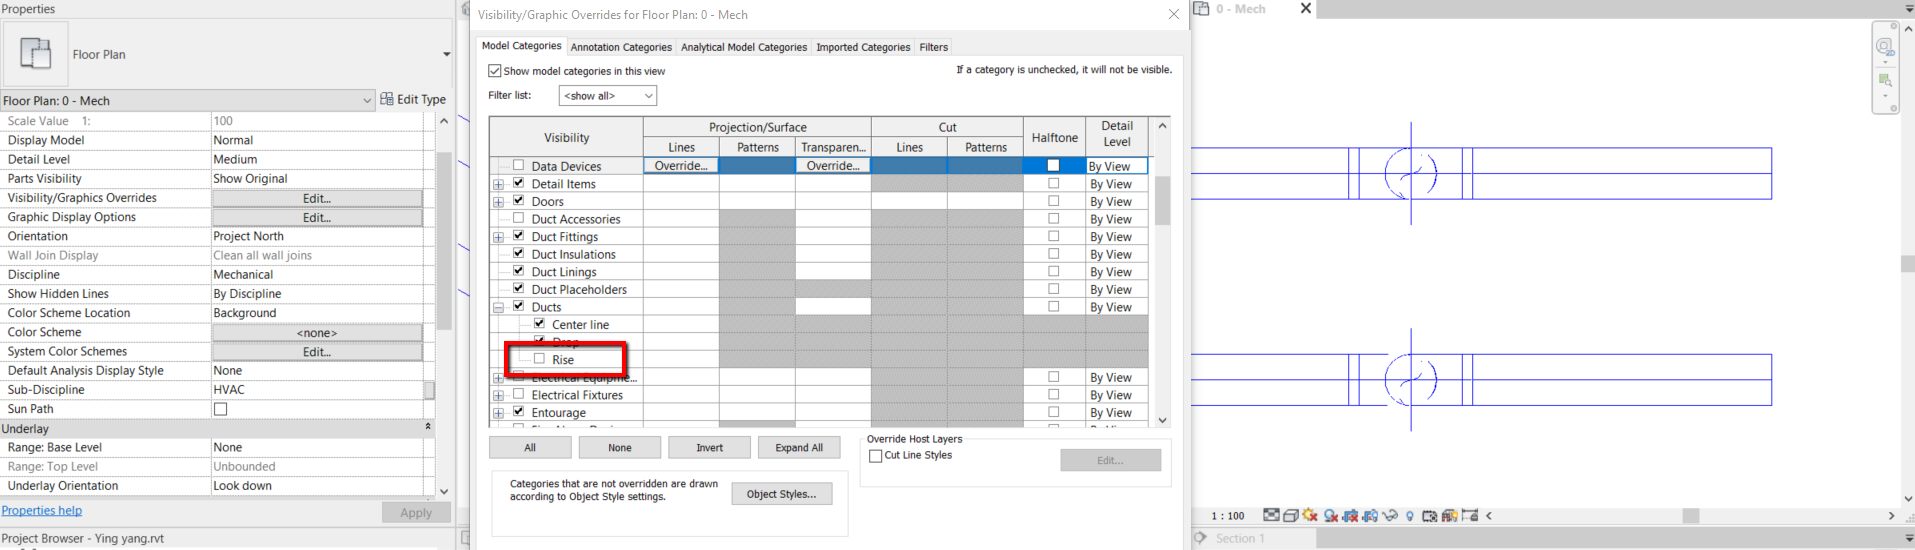
Task: Click the Detail Level icon in view control bar
Action: 1271,515
